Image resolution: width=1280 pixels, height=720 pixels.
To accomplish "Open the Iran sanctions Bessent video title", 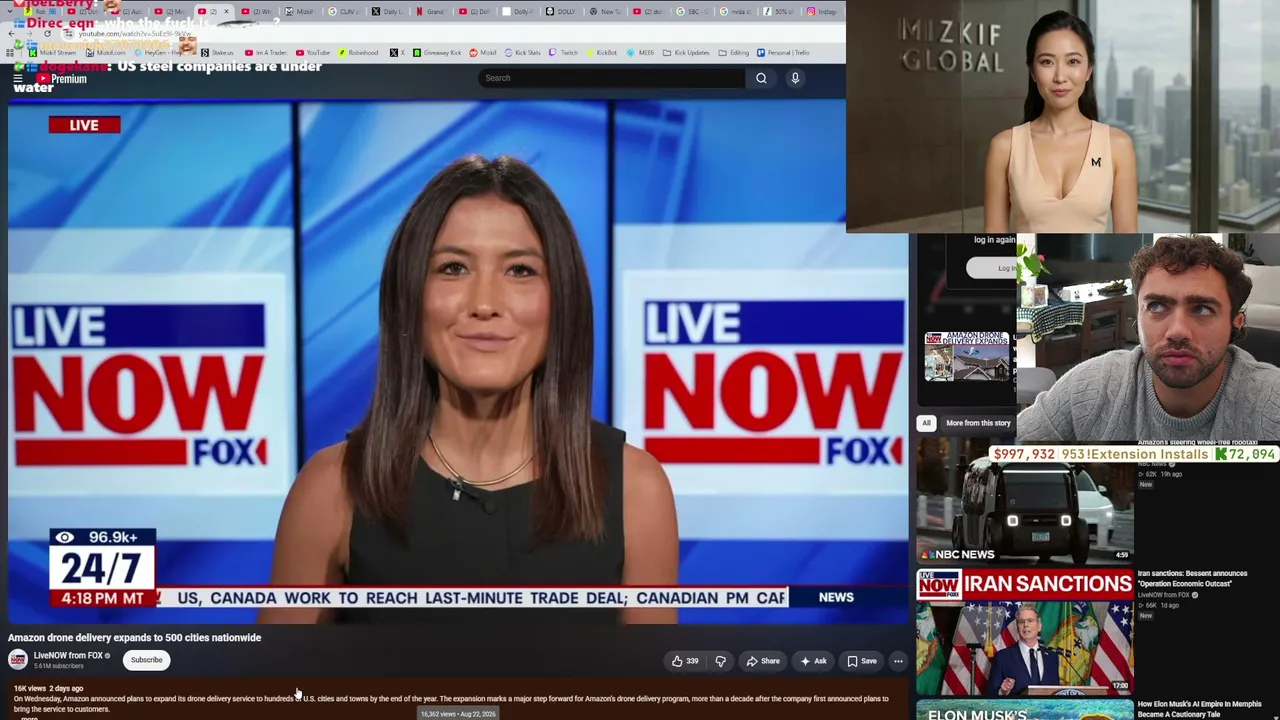I will click(x=1192, y=579).
